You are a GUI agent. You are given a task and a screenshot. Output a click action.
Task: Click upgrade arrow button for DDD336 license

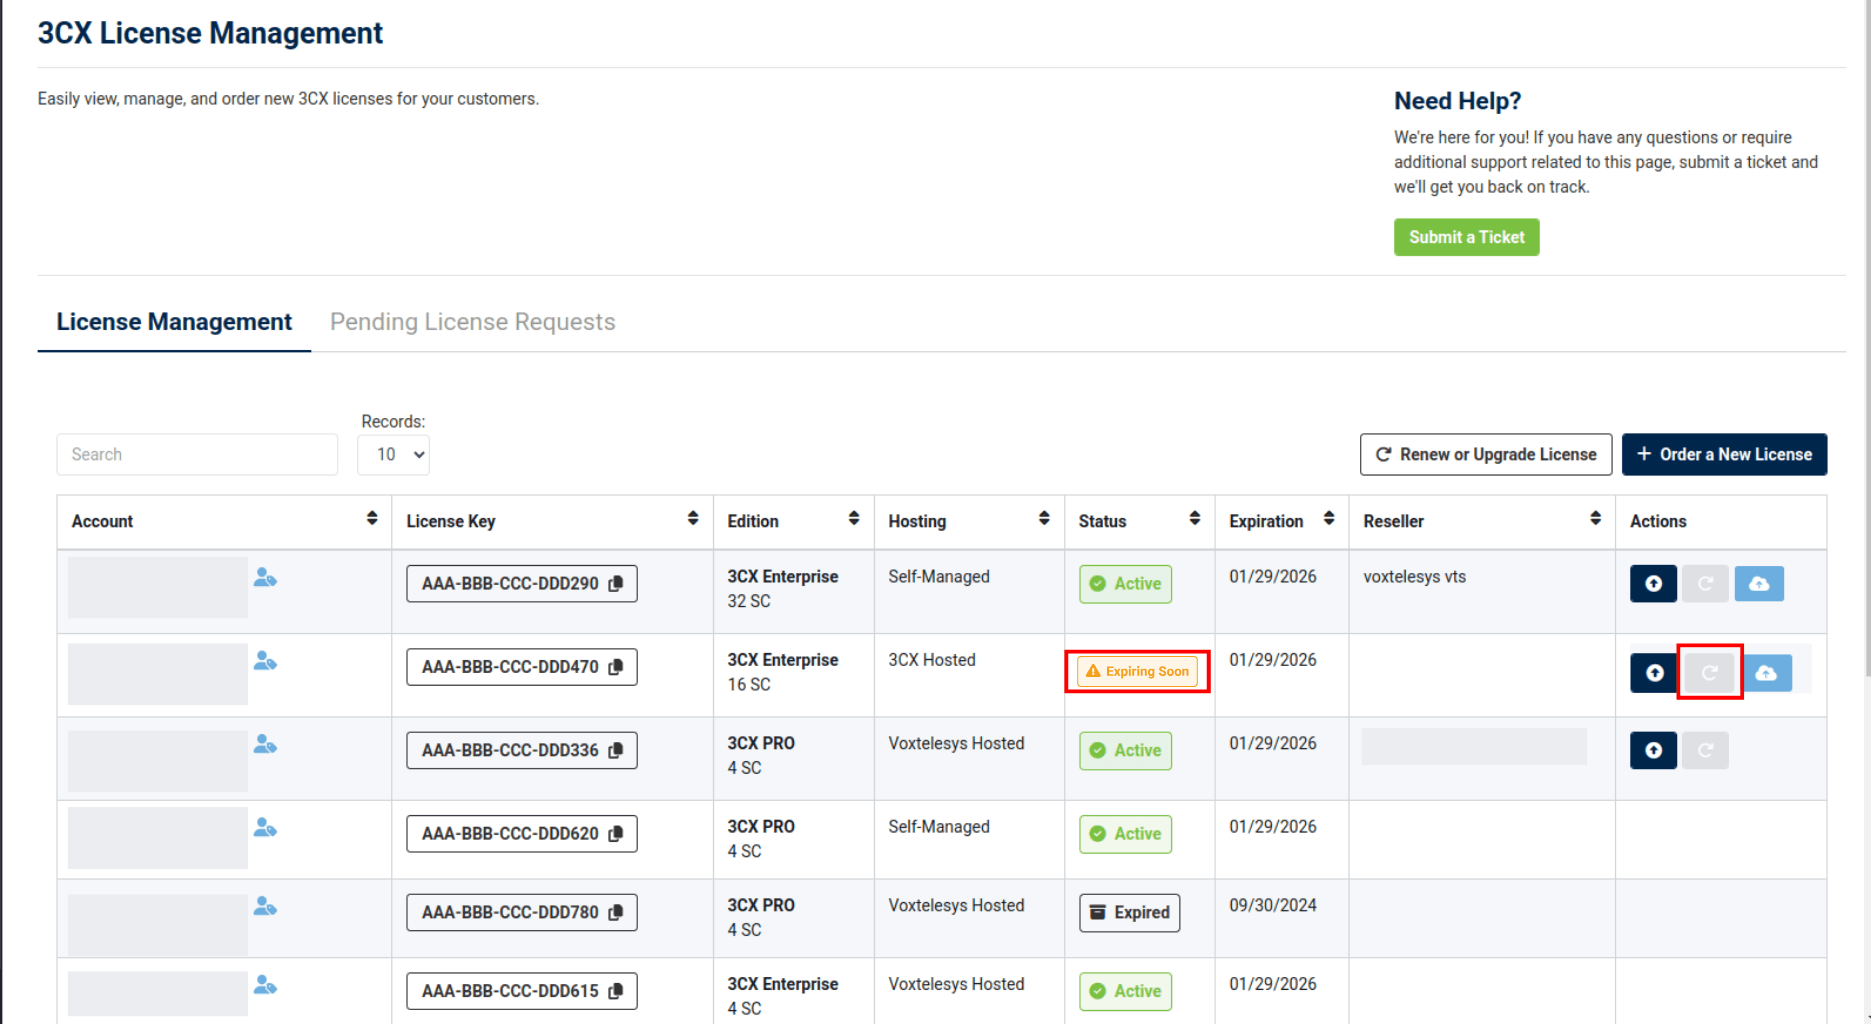click(1653, 751)
